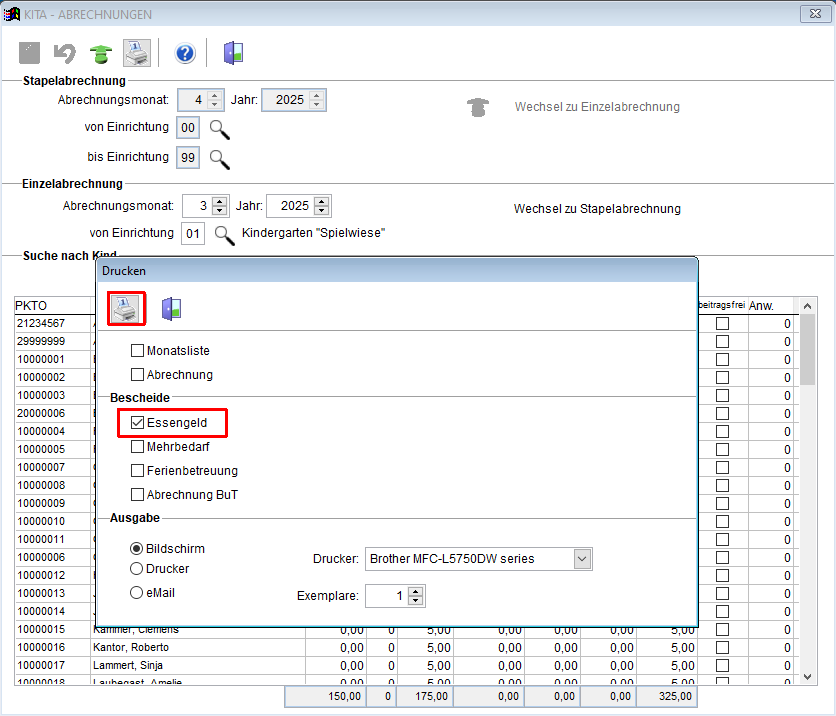Increase the Stapelabrechnung Jahr value
This screenshot has width=836, height=716.
pyautogui.click(x=317, y=95)
